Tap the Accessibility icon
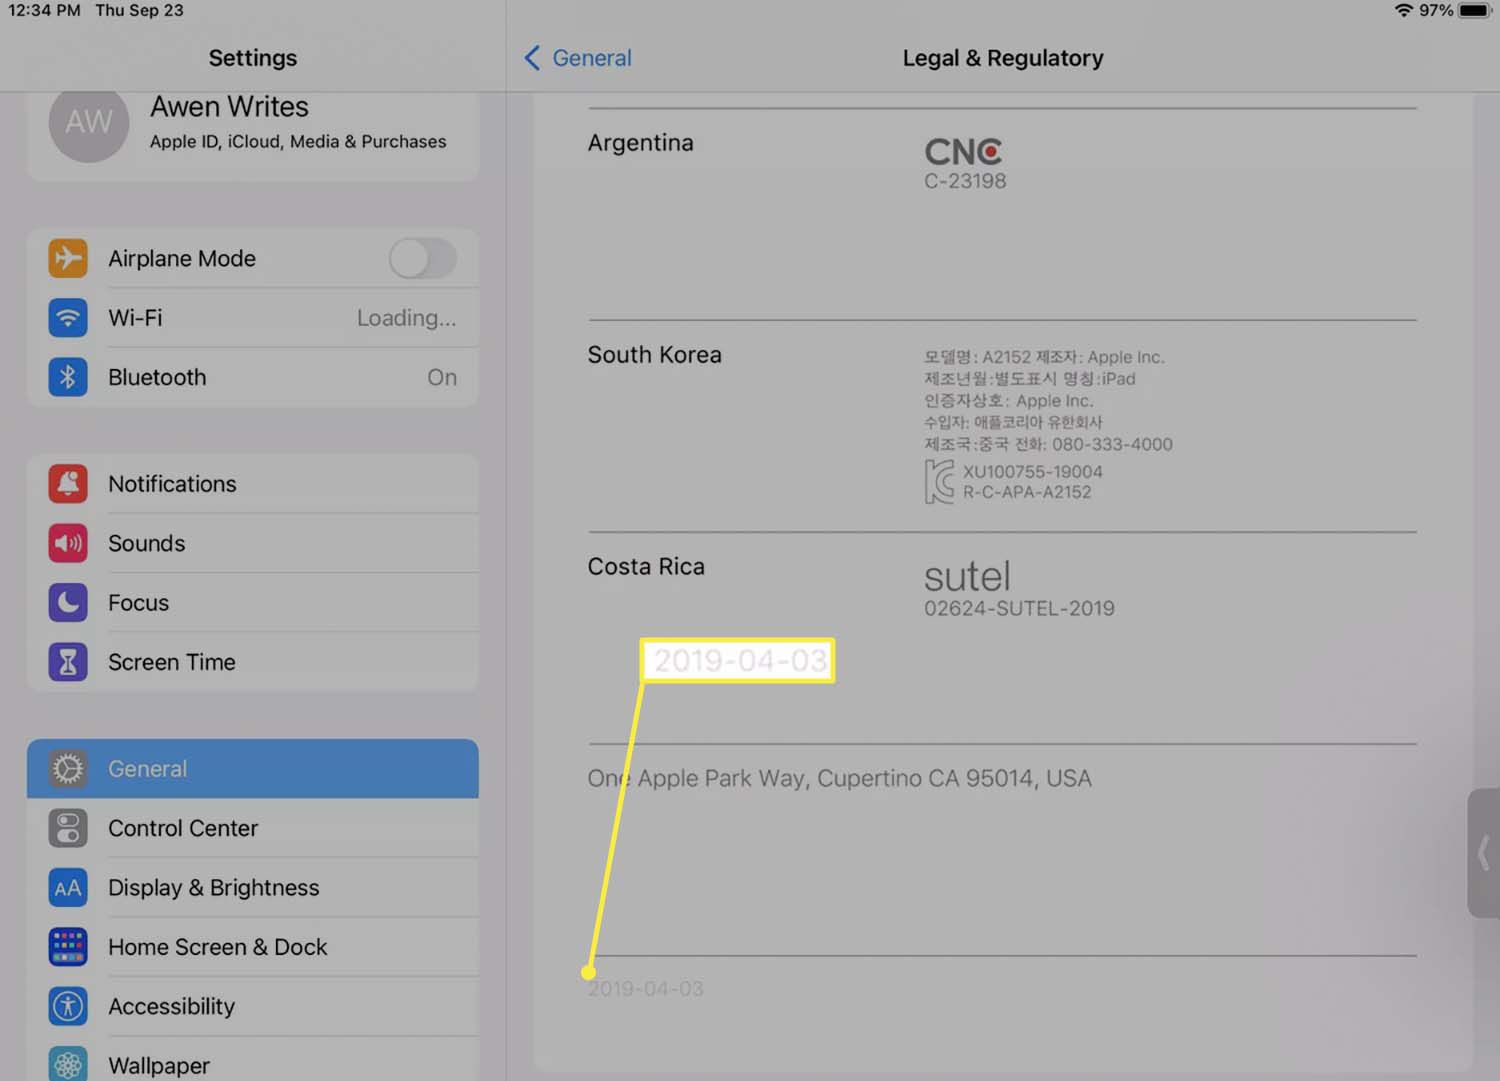This screenshot has width=1500, height=1081. click(68, 1006)
